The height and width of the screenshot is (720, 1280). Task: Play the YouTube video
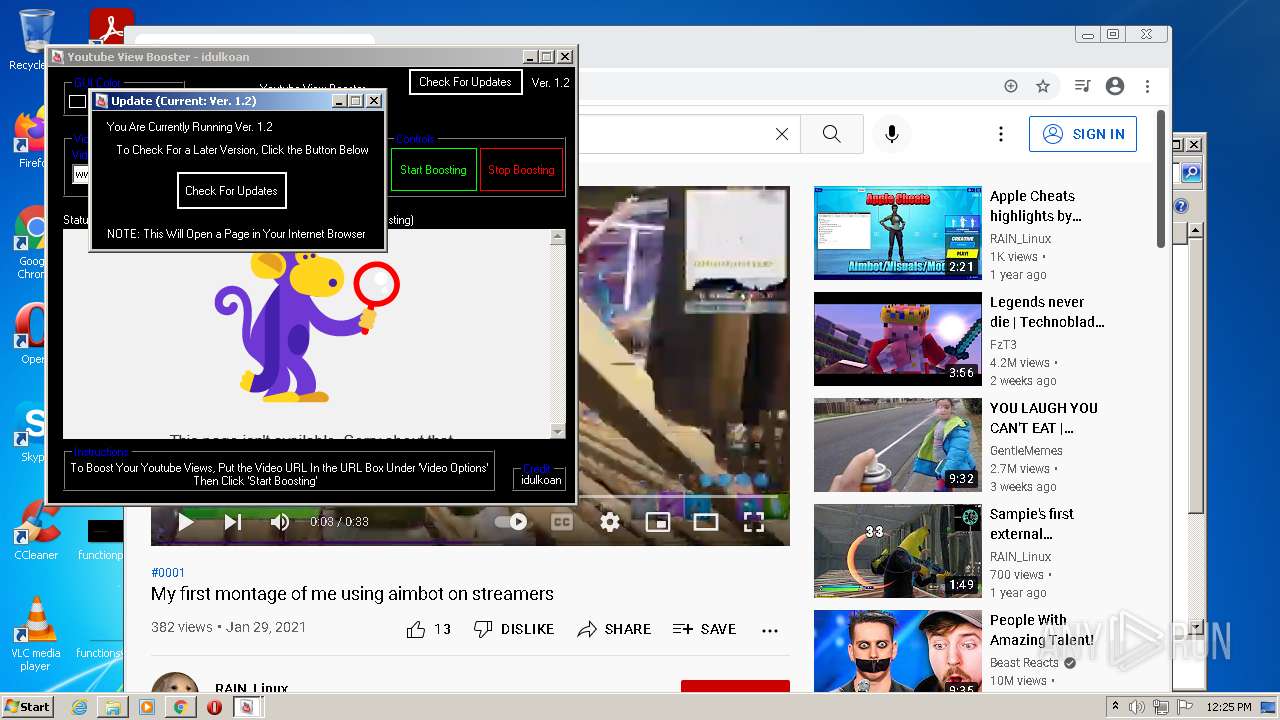185,522
